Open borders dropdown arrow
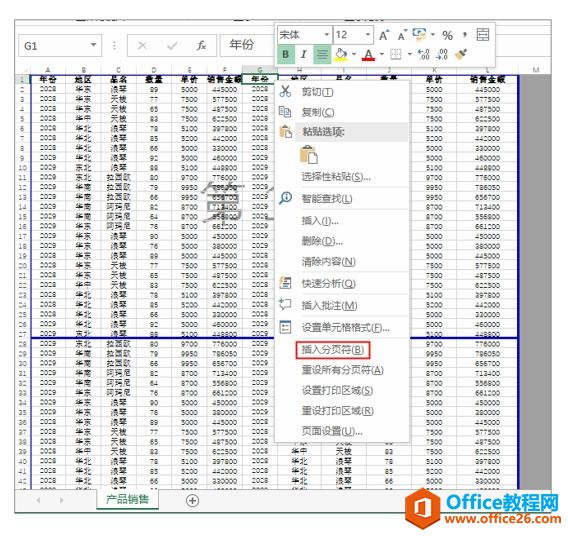The height and width of the screenshot is (536, 568). click(x=410, y=54)
